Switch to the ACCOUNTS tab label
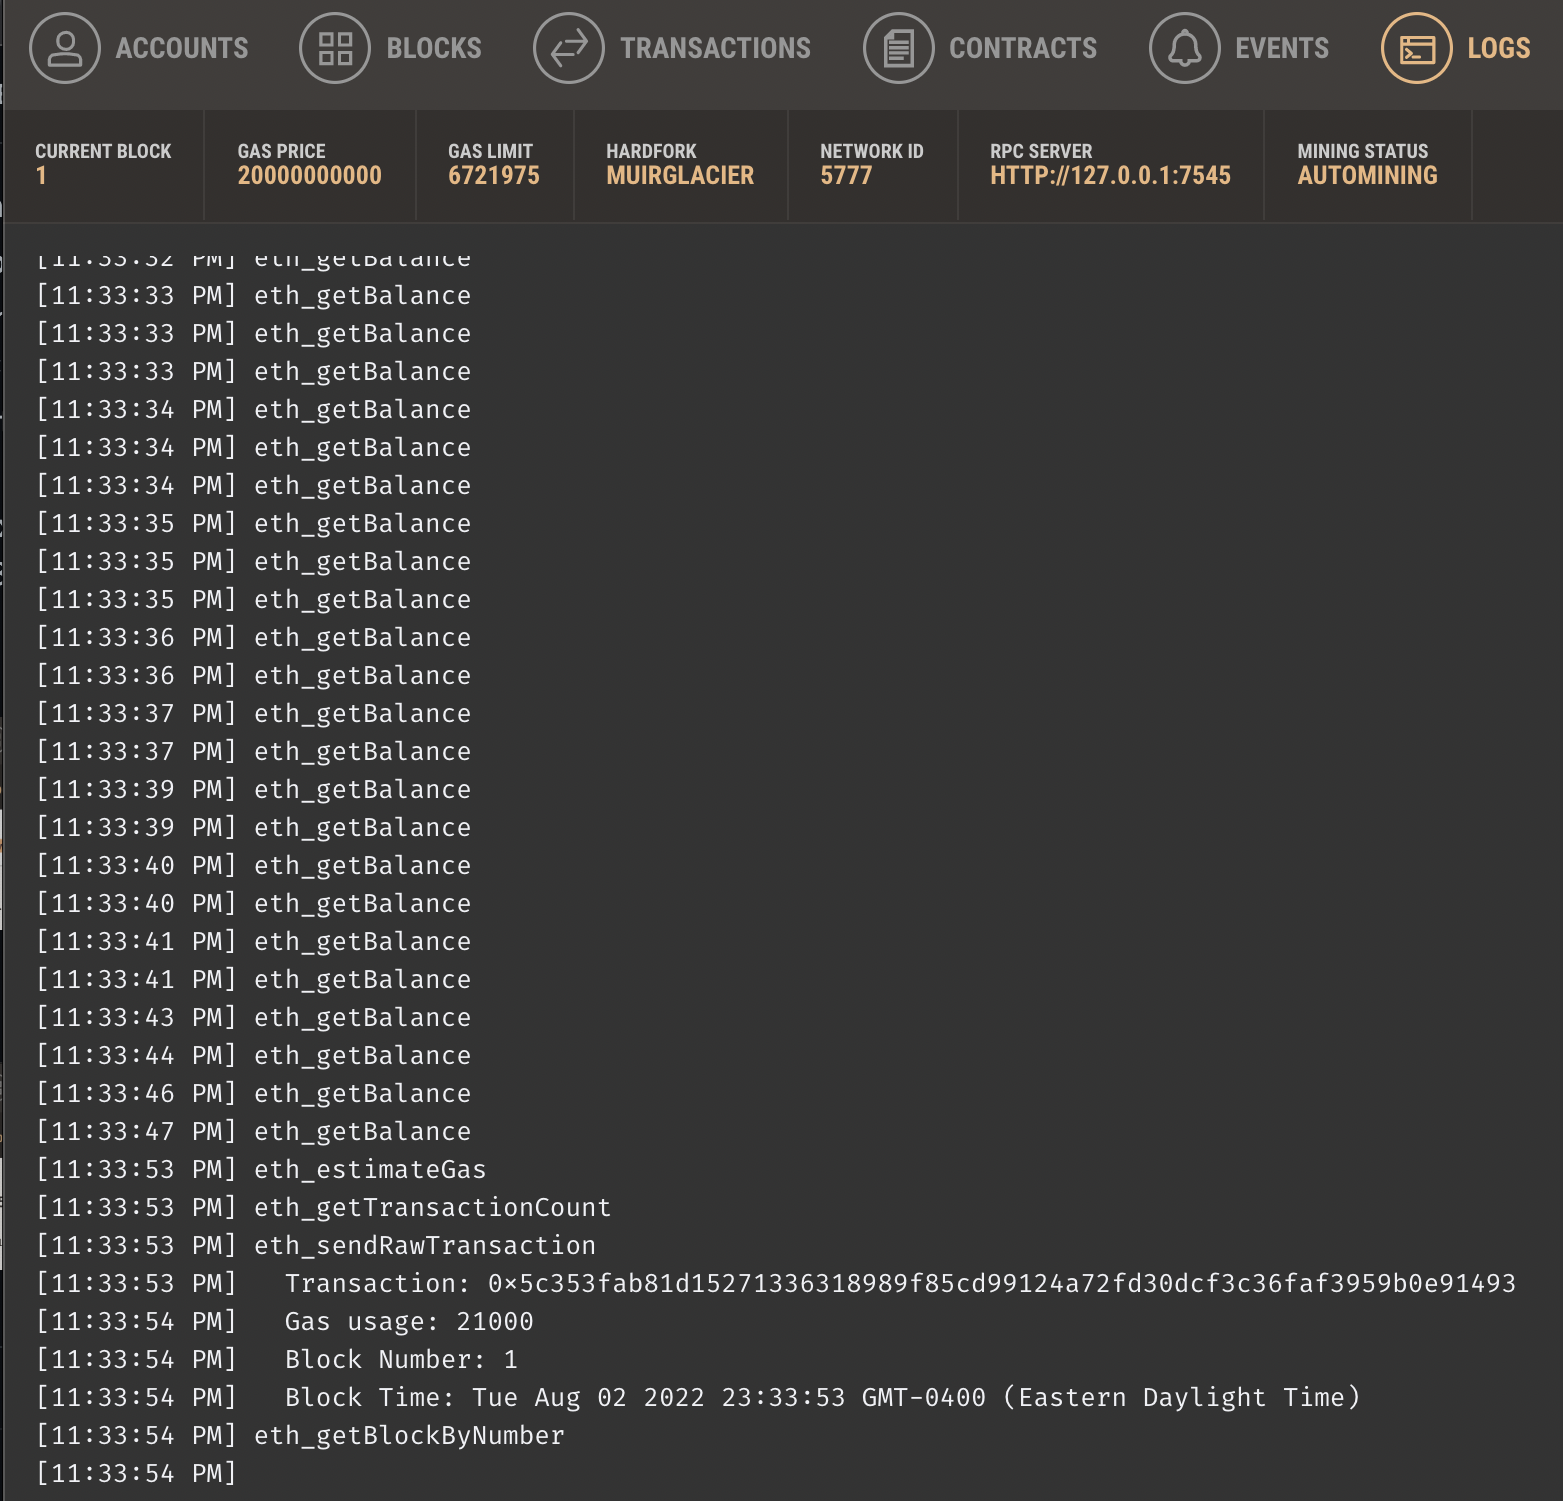Viewport: 1563px width, 1501px height. [182, 48]
